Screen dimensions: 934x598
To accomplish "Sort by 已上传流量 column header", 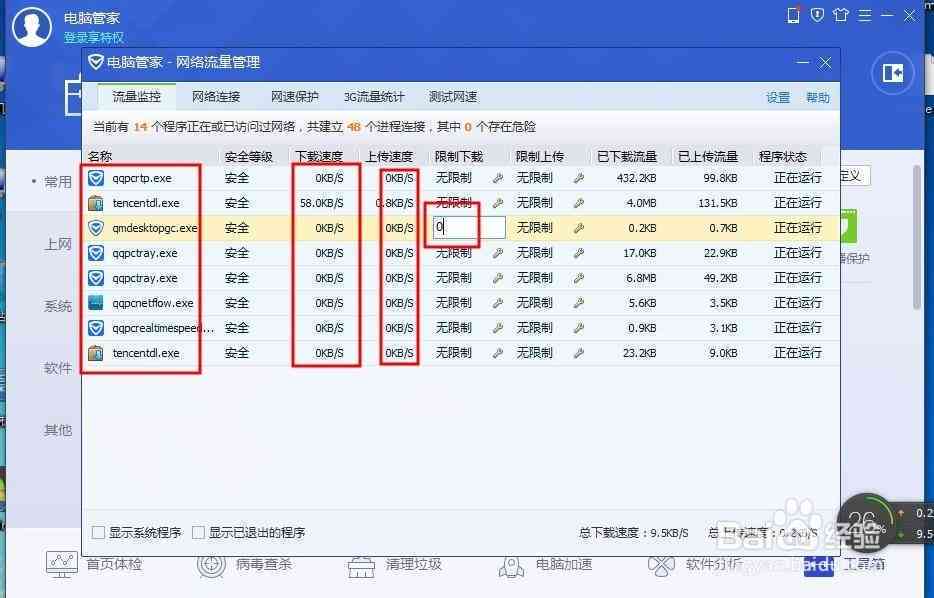I will 708,157.
